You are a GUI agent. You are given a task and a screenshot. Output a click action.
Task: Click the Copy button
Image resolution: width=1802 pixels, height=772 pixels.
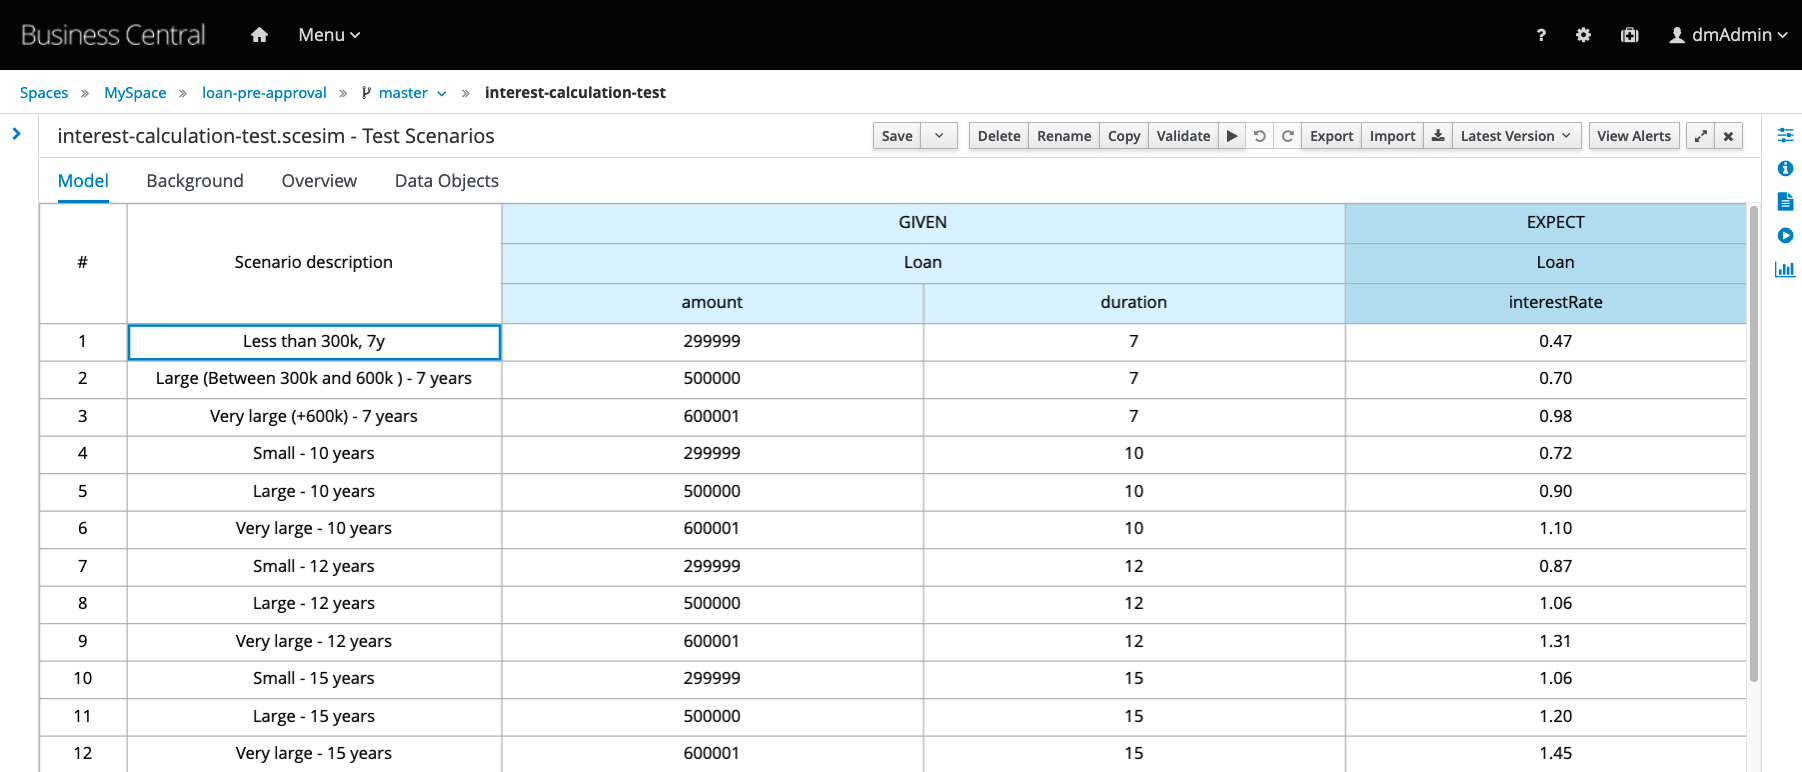[1124, 136]
